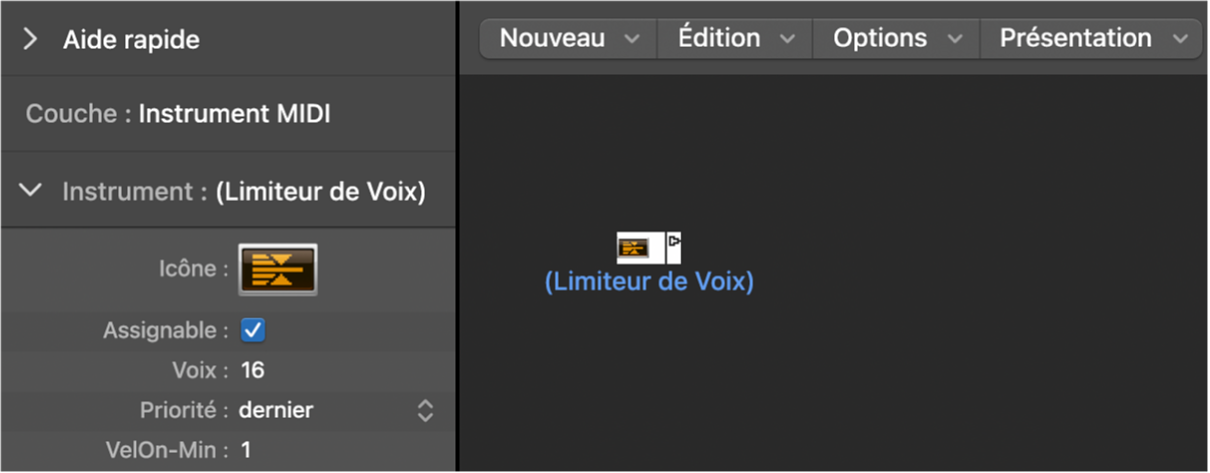Open the Priorité popup set to dernier
This screenshot has width=1210, height=473.
point(276,410)
